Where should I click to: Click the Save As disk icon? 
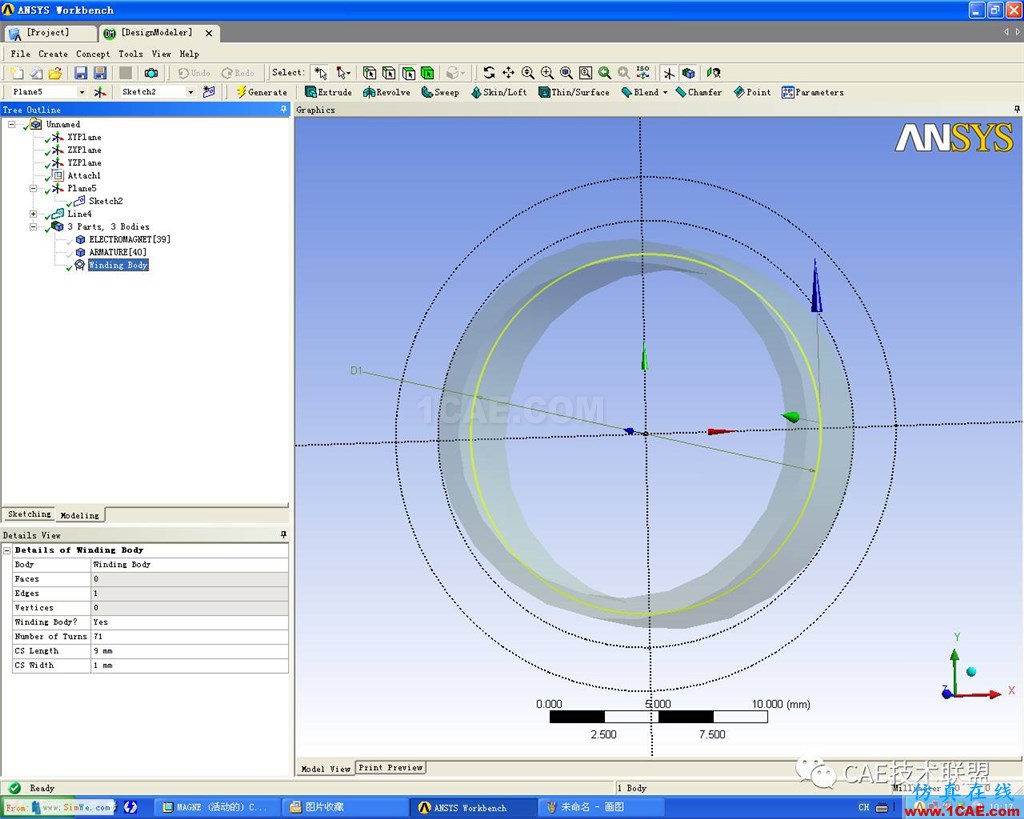[x=101, y=73]
